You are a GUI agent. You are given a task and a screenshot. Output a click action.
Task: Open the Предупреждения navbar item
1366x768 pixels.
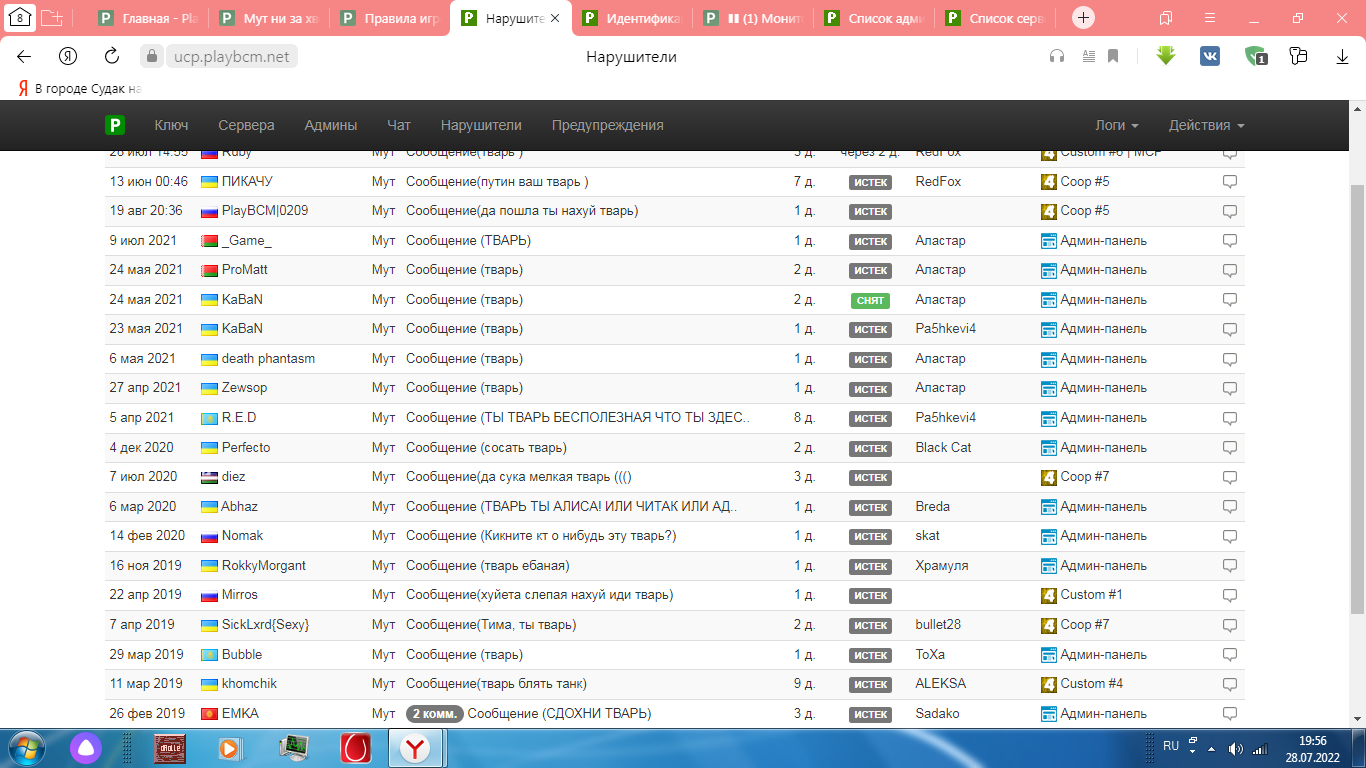pos(607,125)
